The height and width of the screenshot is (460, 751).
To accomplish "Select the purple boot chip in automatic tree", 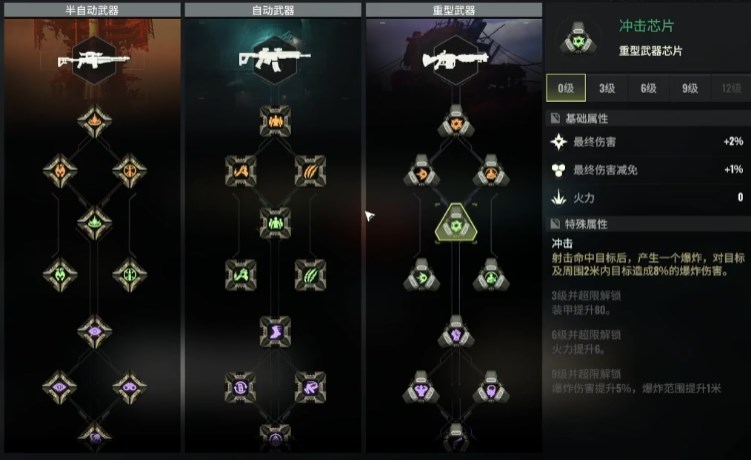I will tap(275, 331).
